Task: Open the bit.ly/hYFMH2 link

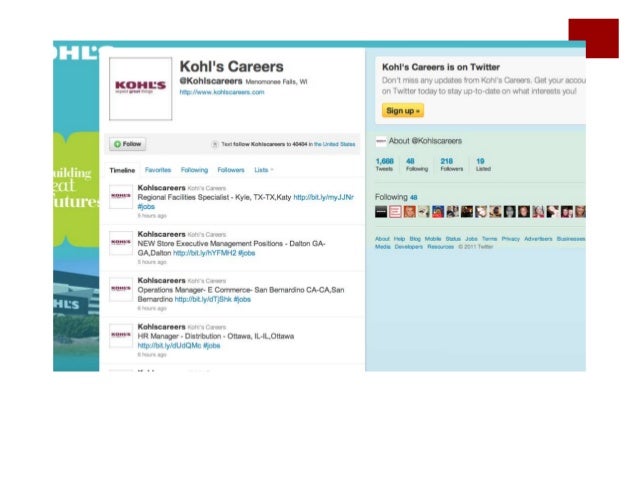Action: (x=205, y=253)
